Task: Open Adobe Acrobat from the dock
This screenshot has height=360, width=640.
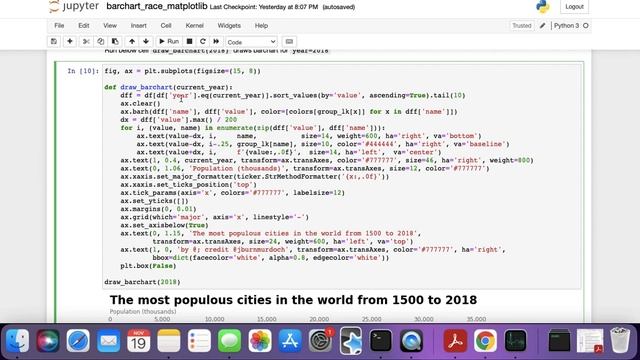Action: [x=455, y=340]
